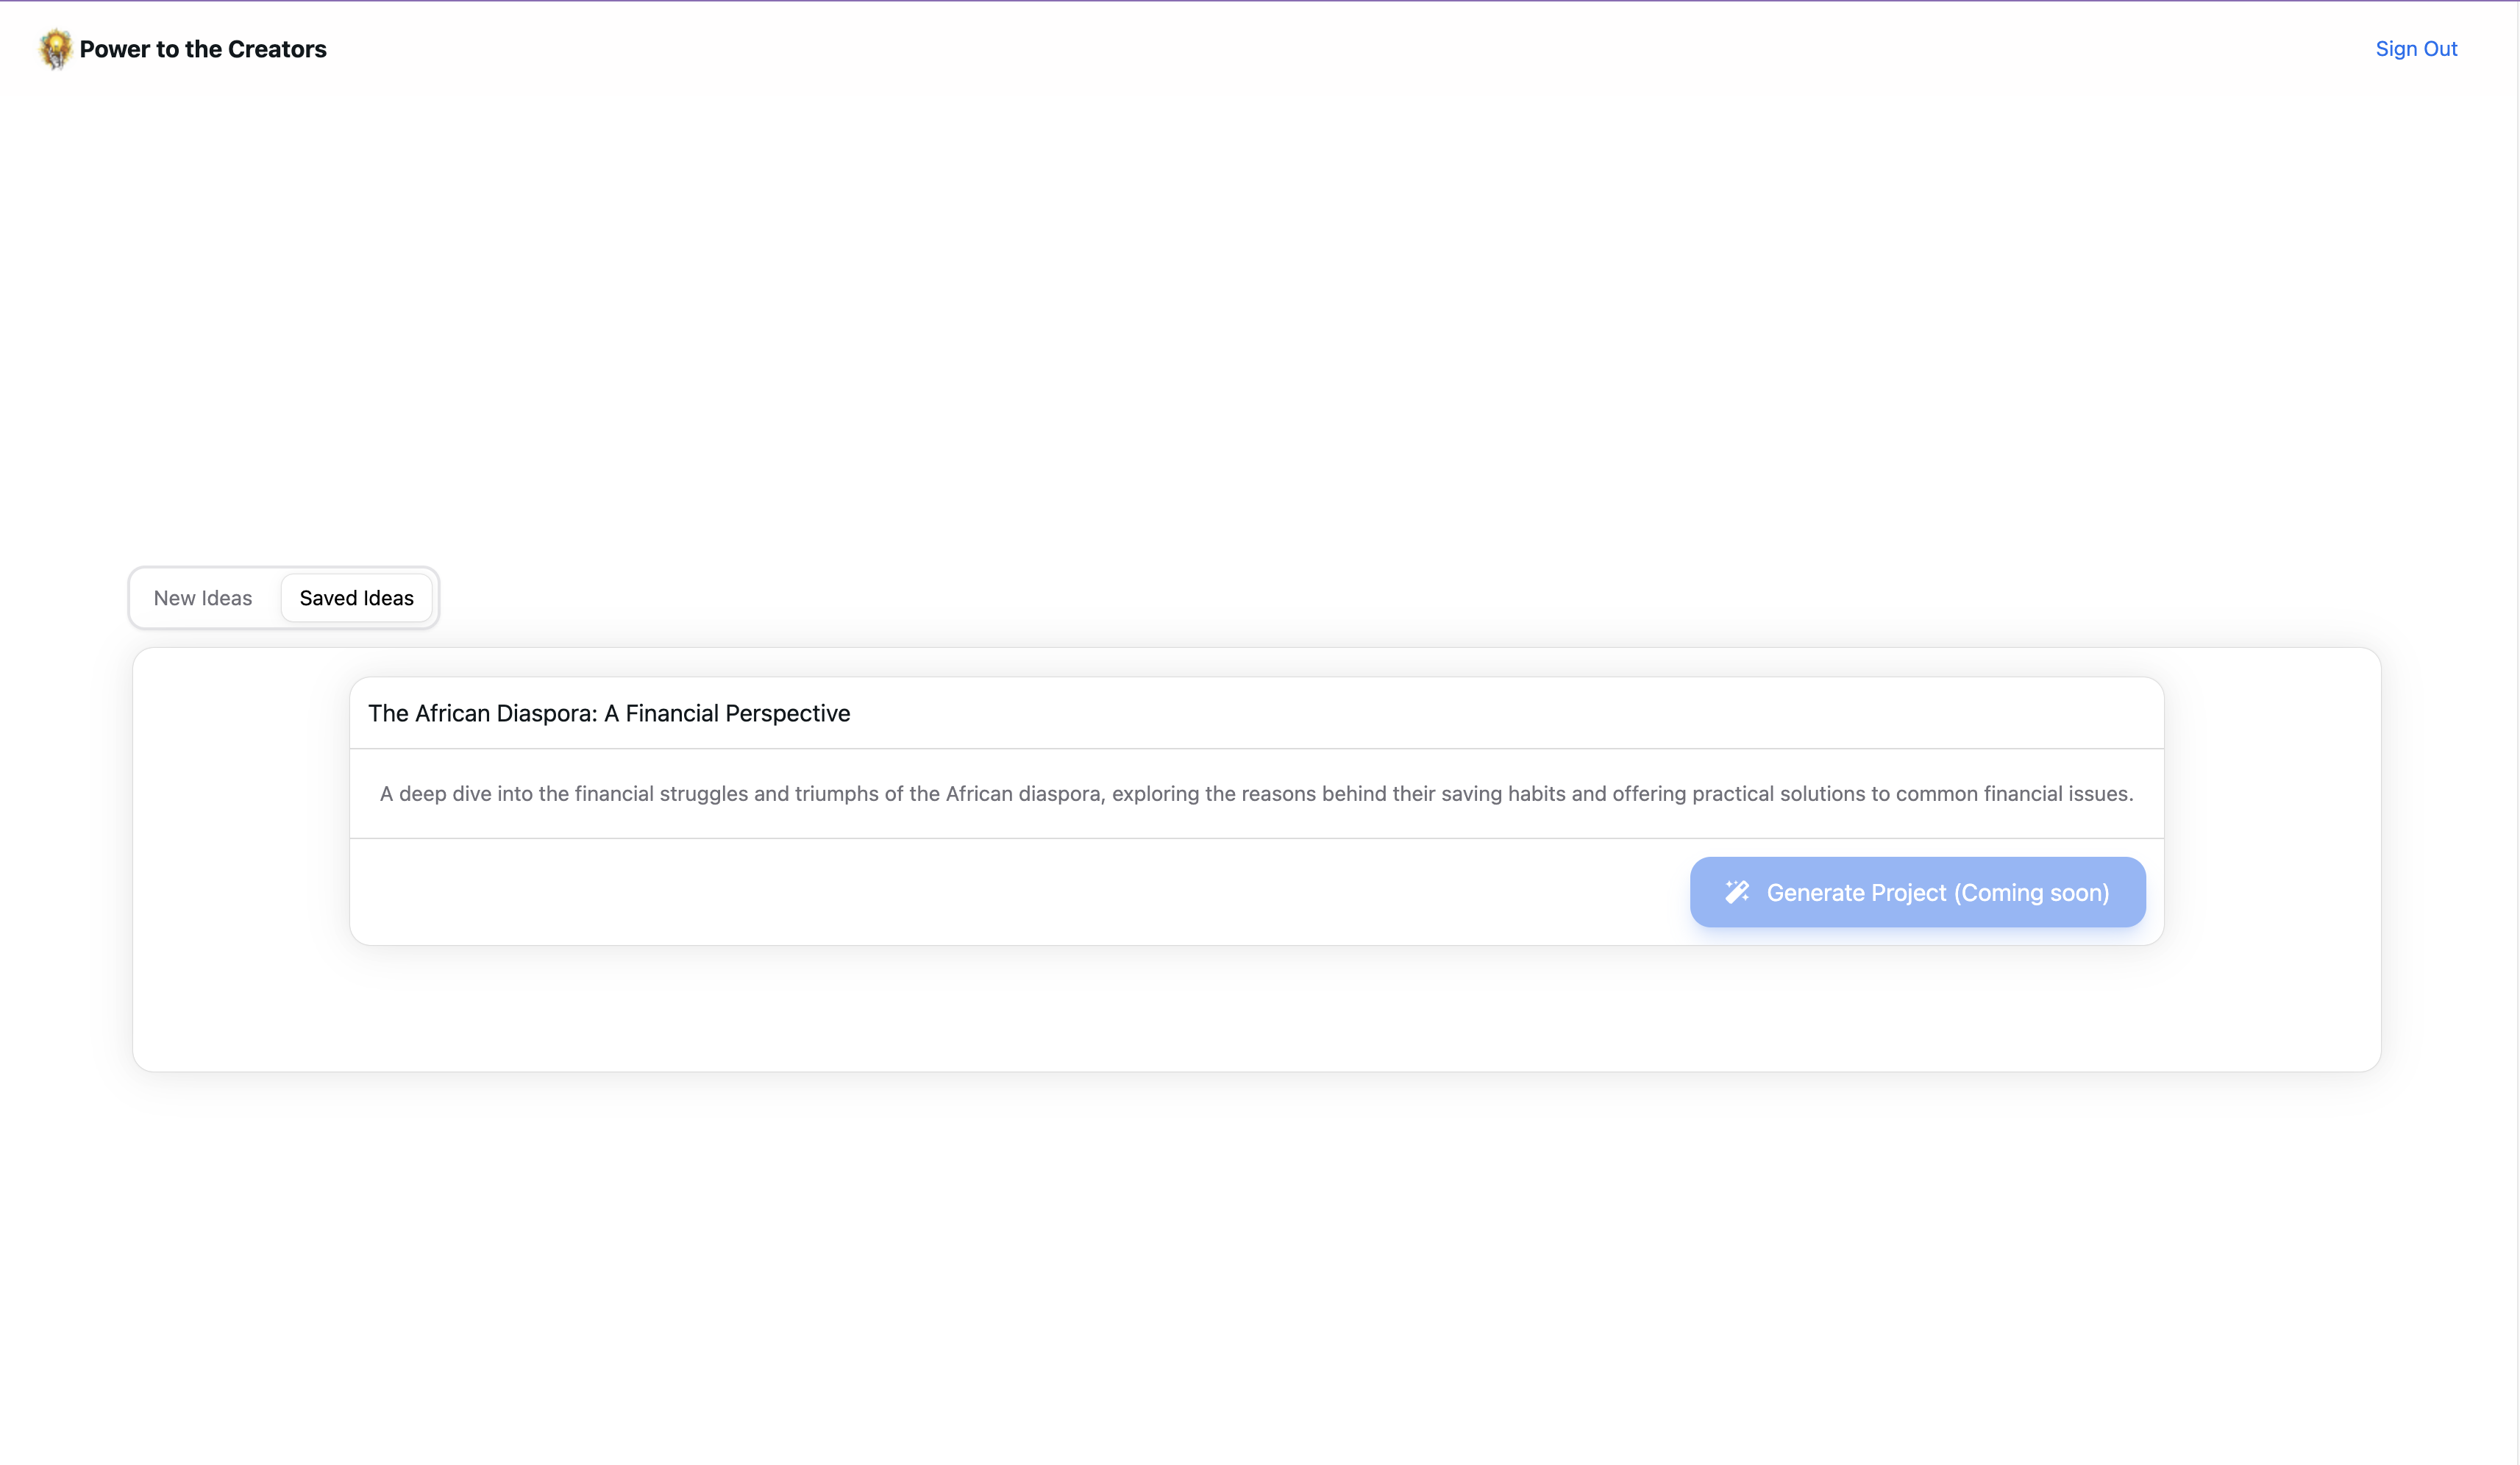Screen dimensions: 2520x1465
Task: Click 'Financial Perspective' in the card heading
Action: coord(738,713)
